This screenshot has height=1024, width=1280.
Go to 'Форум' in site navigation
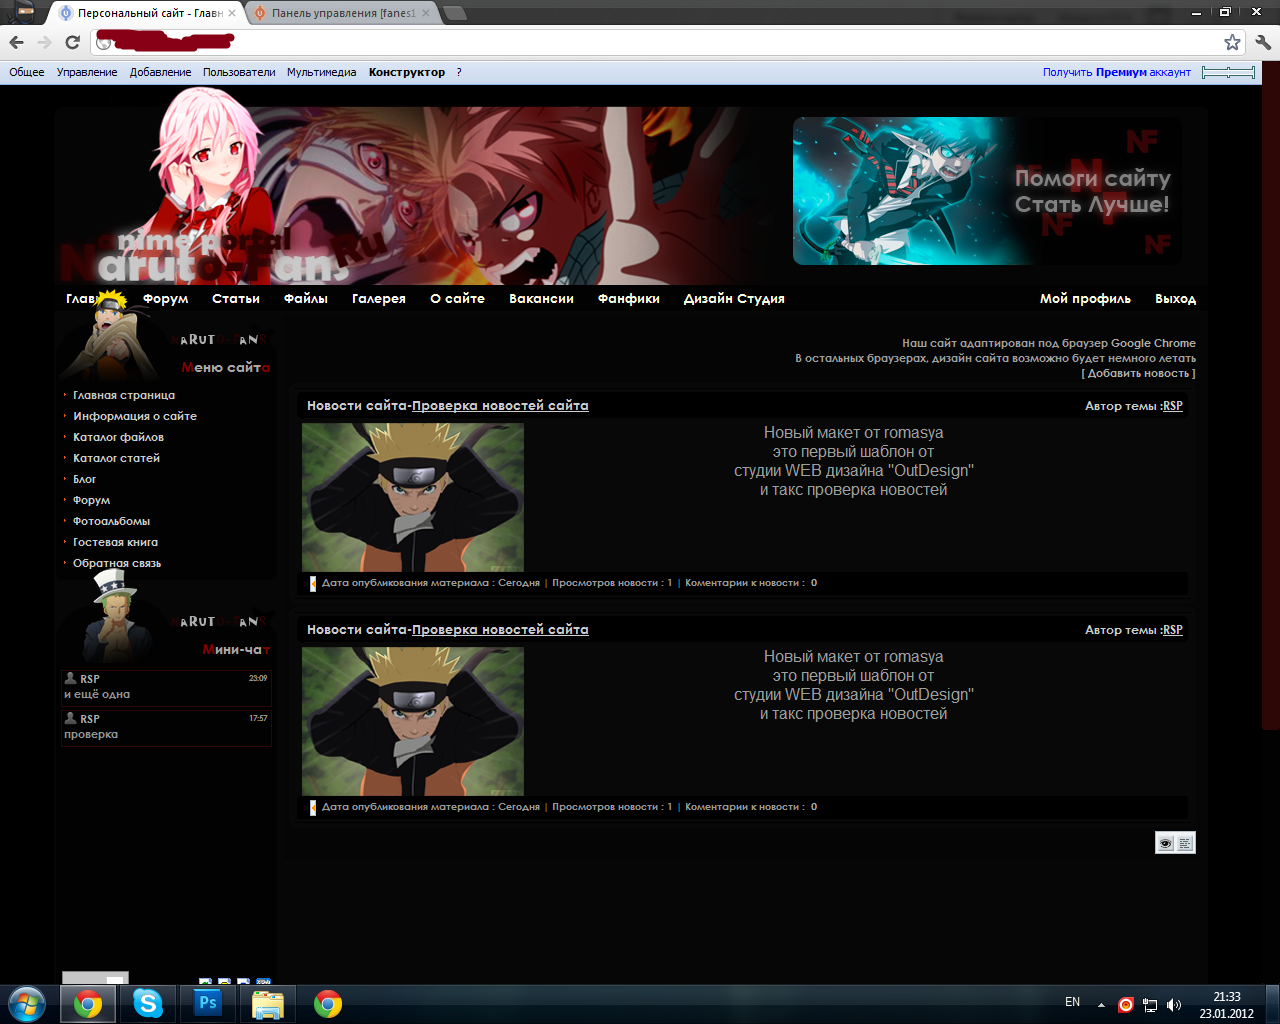[165, 298]
